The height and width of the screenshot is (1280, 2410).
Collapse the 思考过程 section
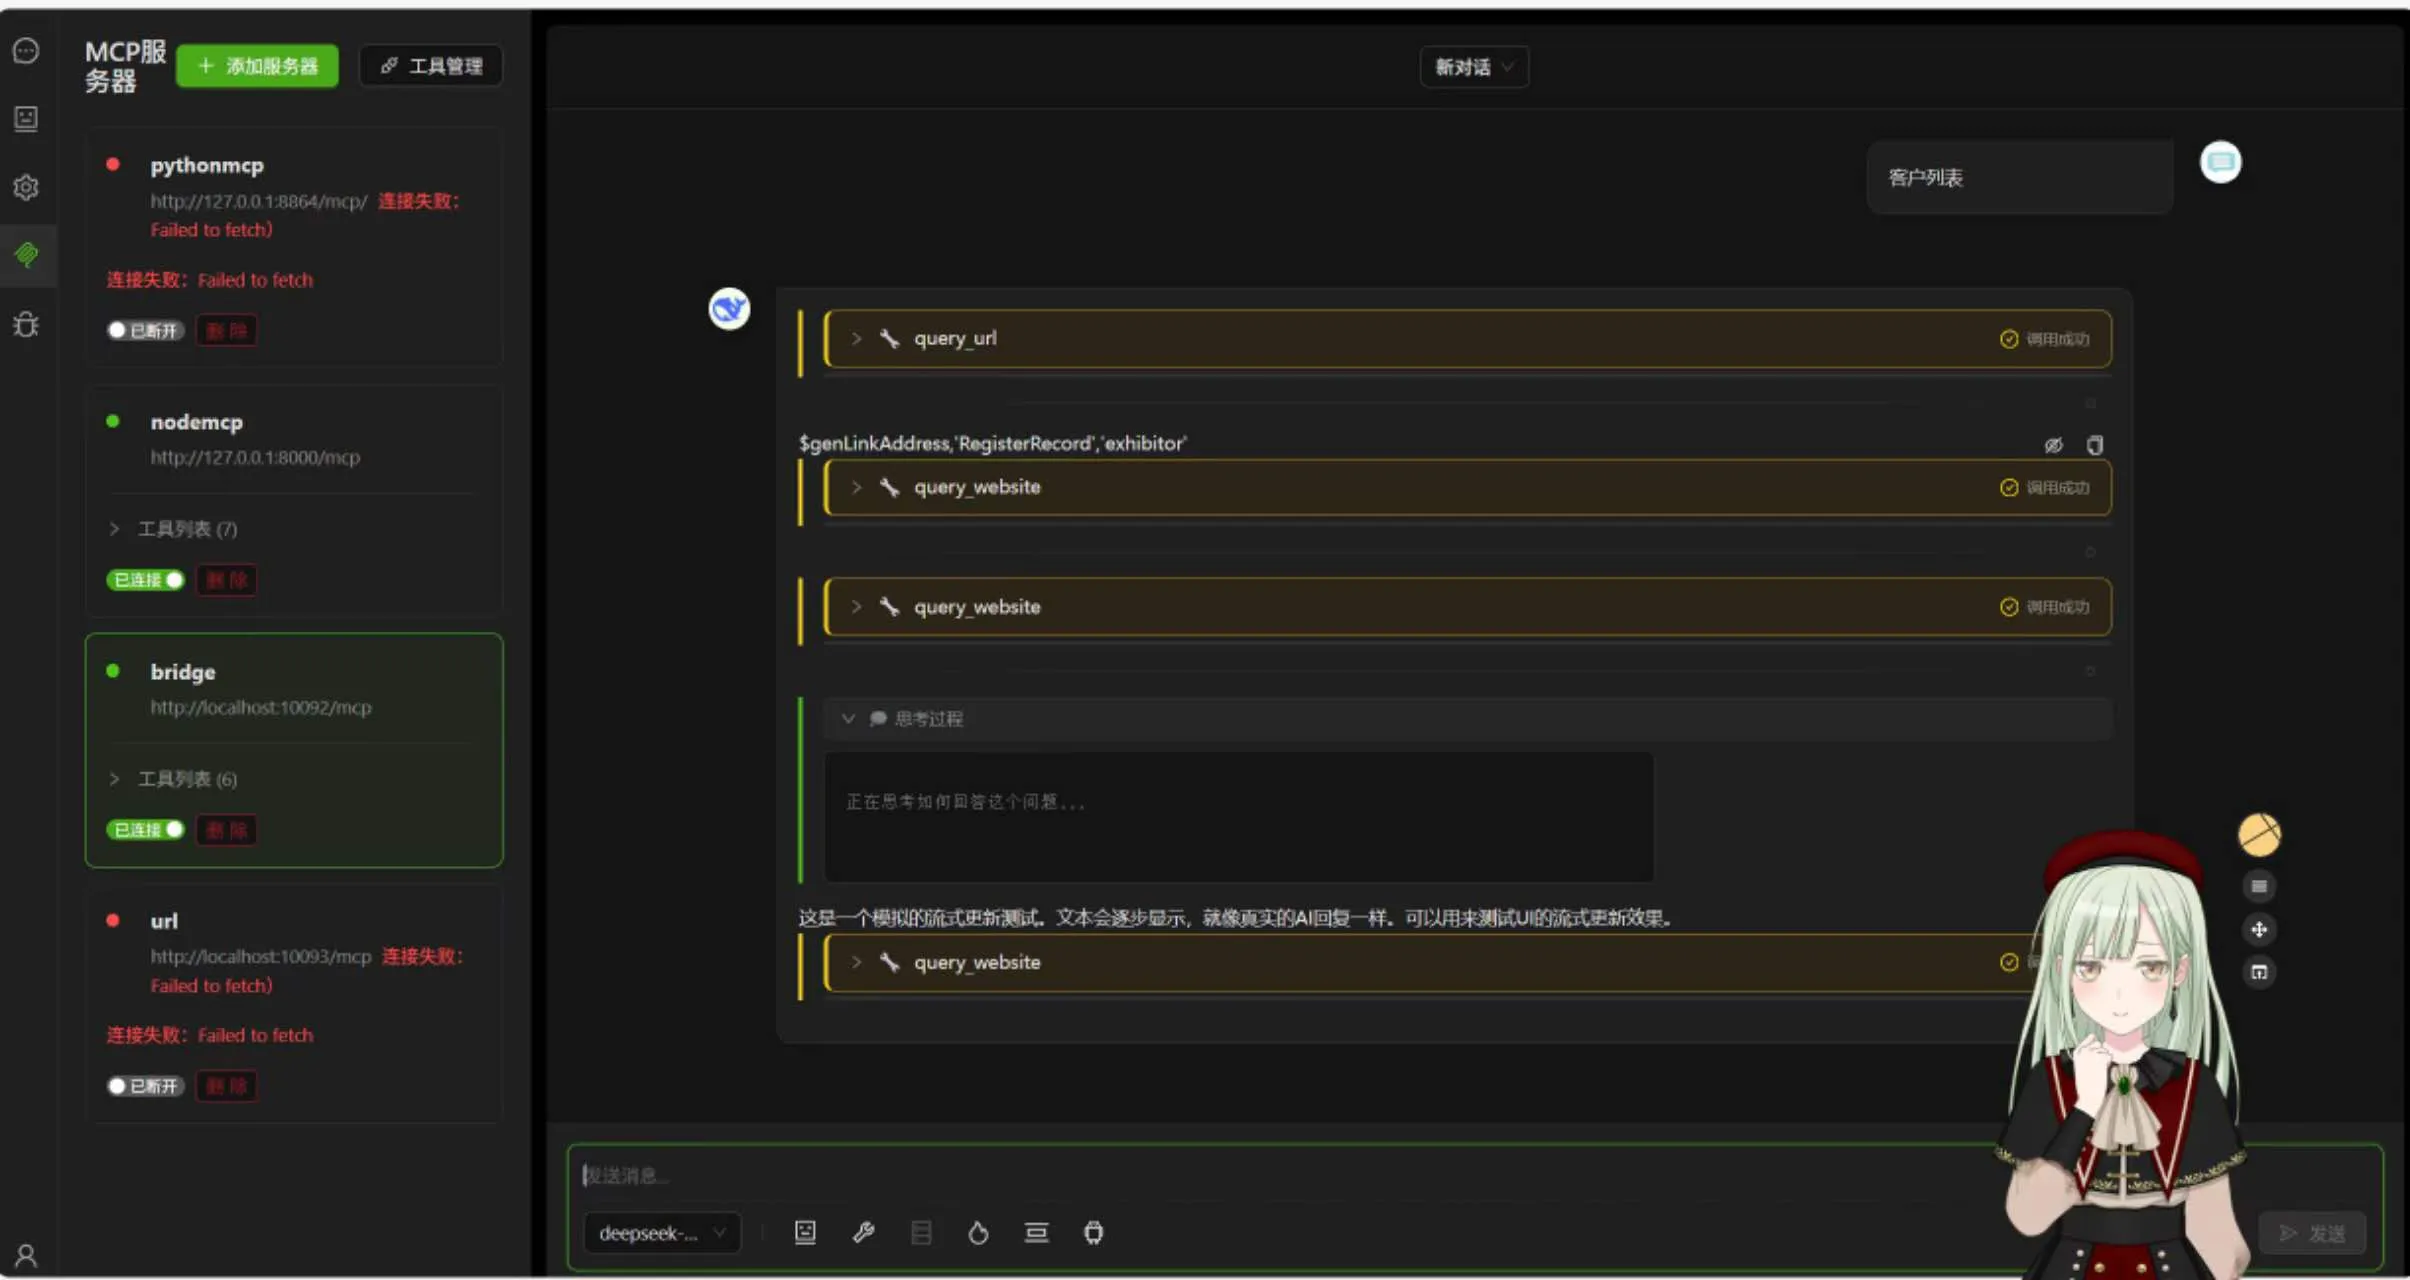pyautogui.click(x=1467, y=719)
